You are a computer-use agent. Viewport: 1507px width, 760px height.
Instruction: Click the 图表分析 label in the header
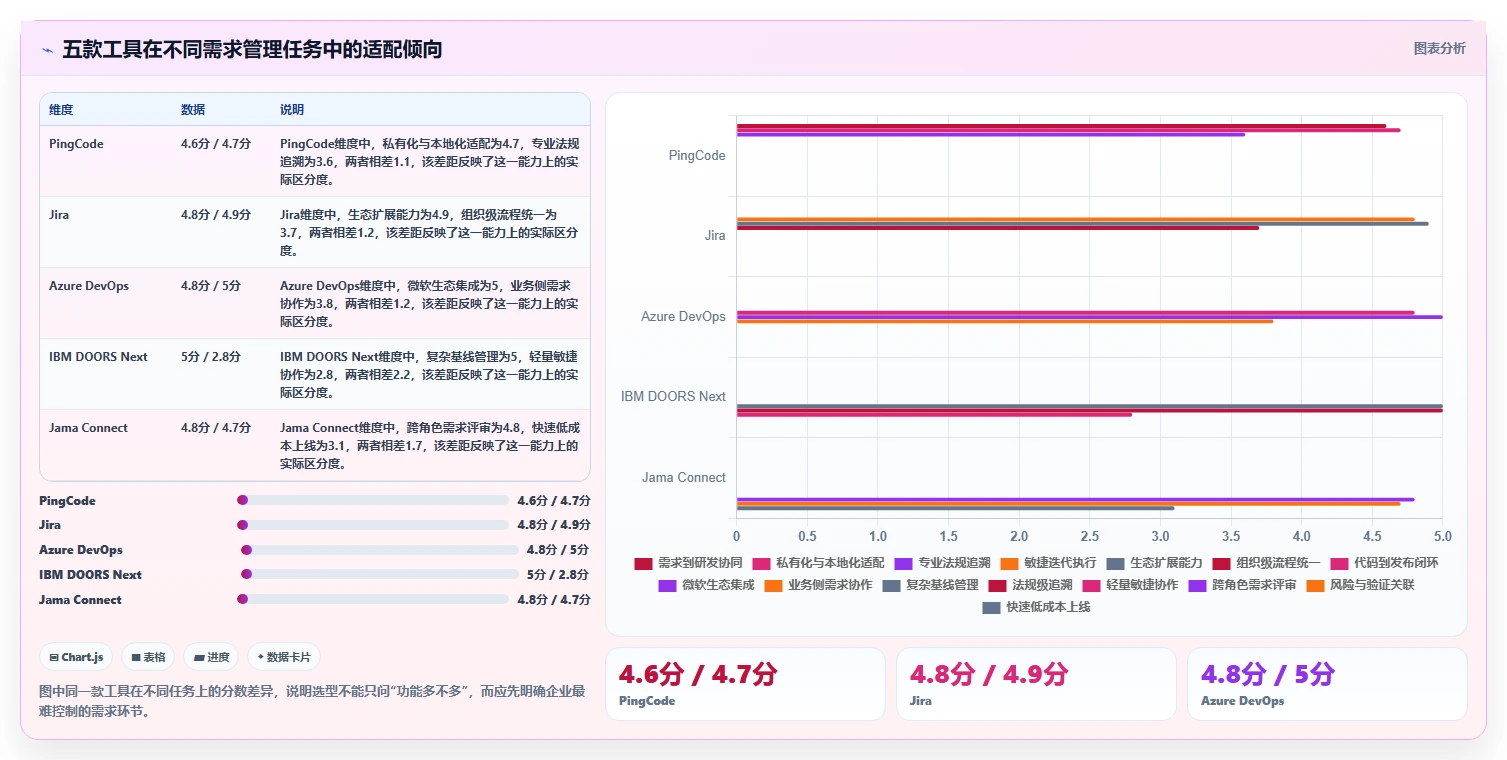(x=1439, y=48)
